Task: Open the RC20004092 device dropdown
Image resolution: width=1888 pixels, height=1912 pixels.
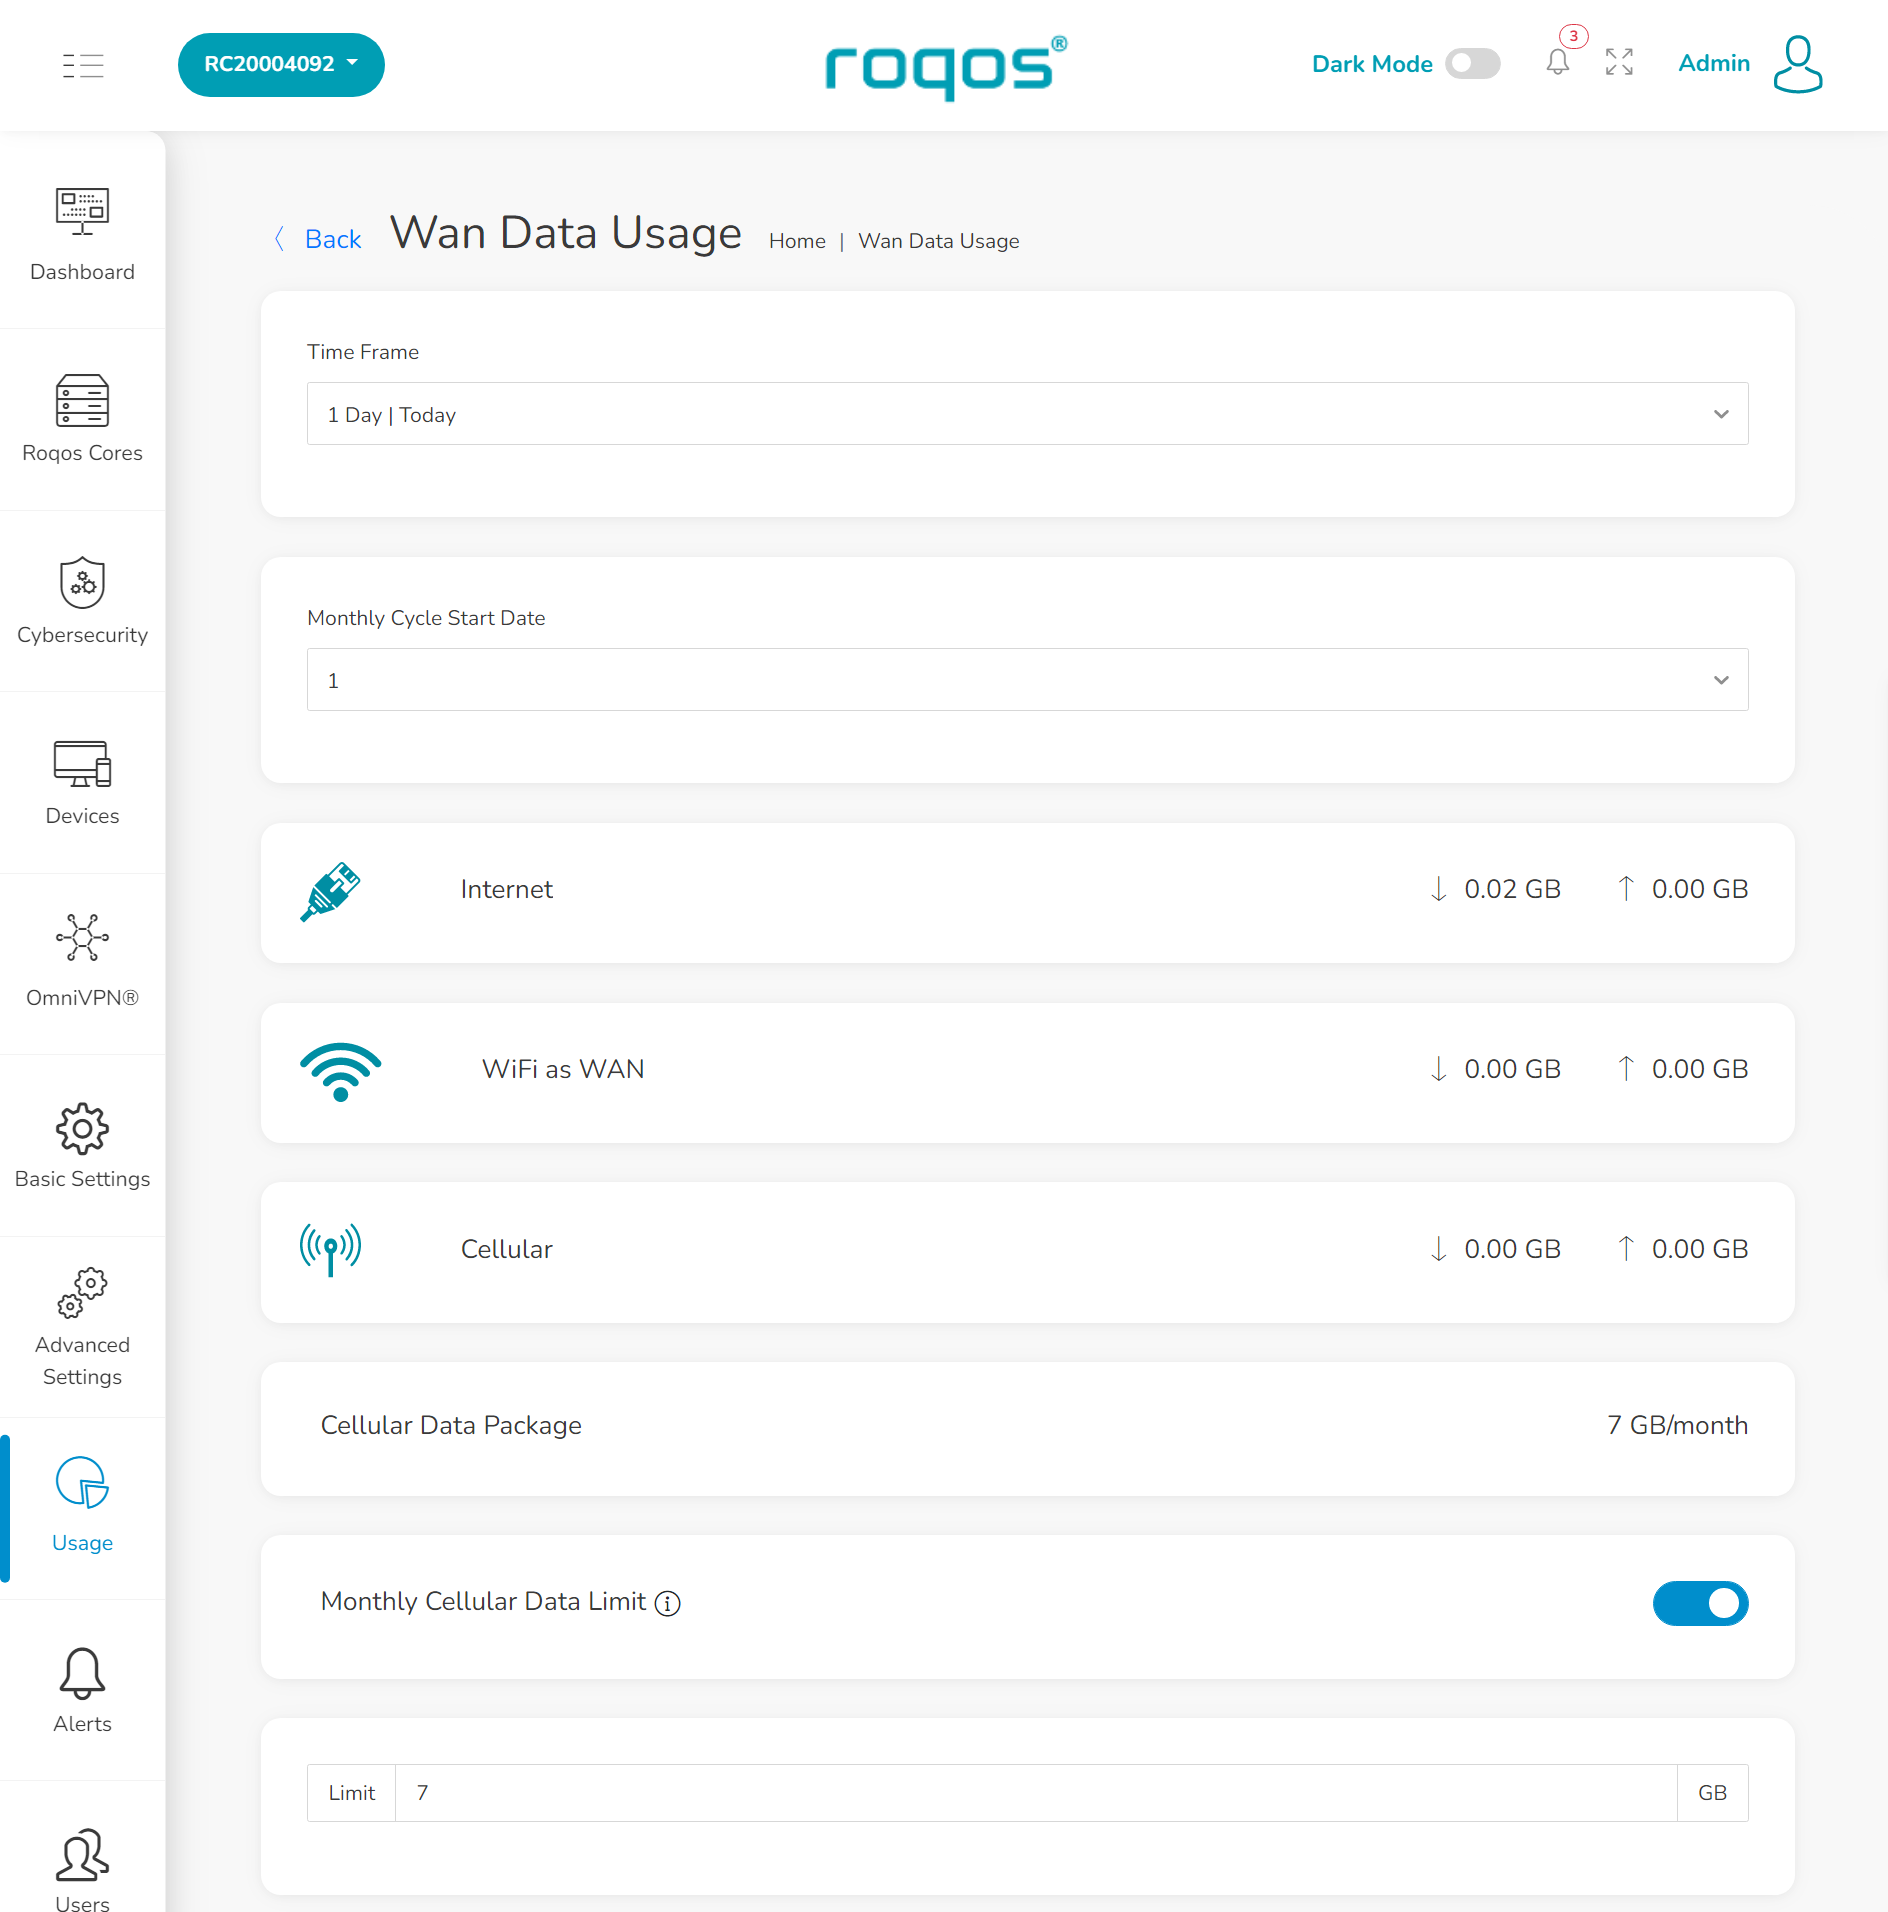Action: coord(281,65)
